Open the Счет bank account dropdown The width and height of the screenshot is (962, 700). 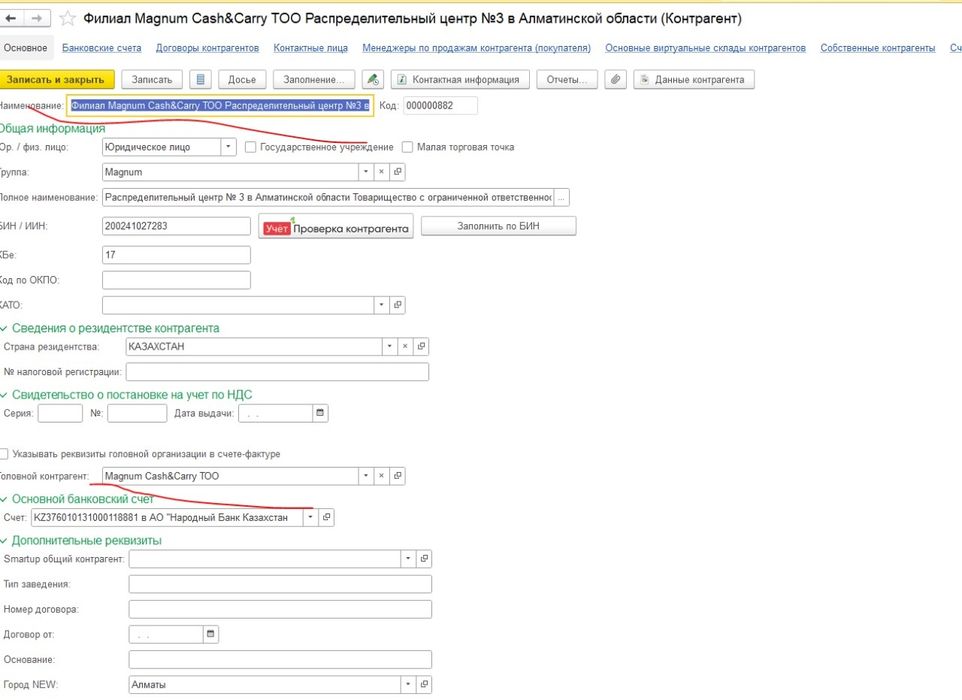click(x=310, y=517)
